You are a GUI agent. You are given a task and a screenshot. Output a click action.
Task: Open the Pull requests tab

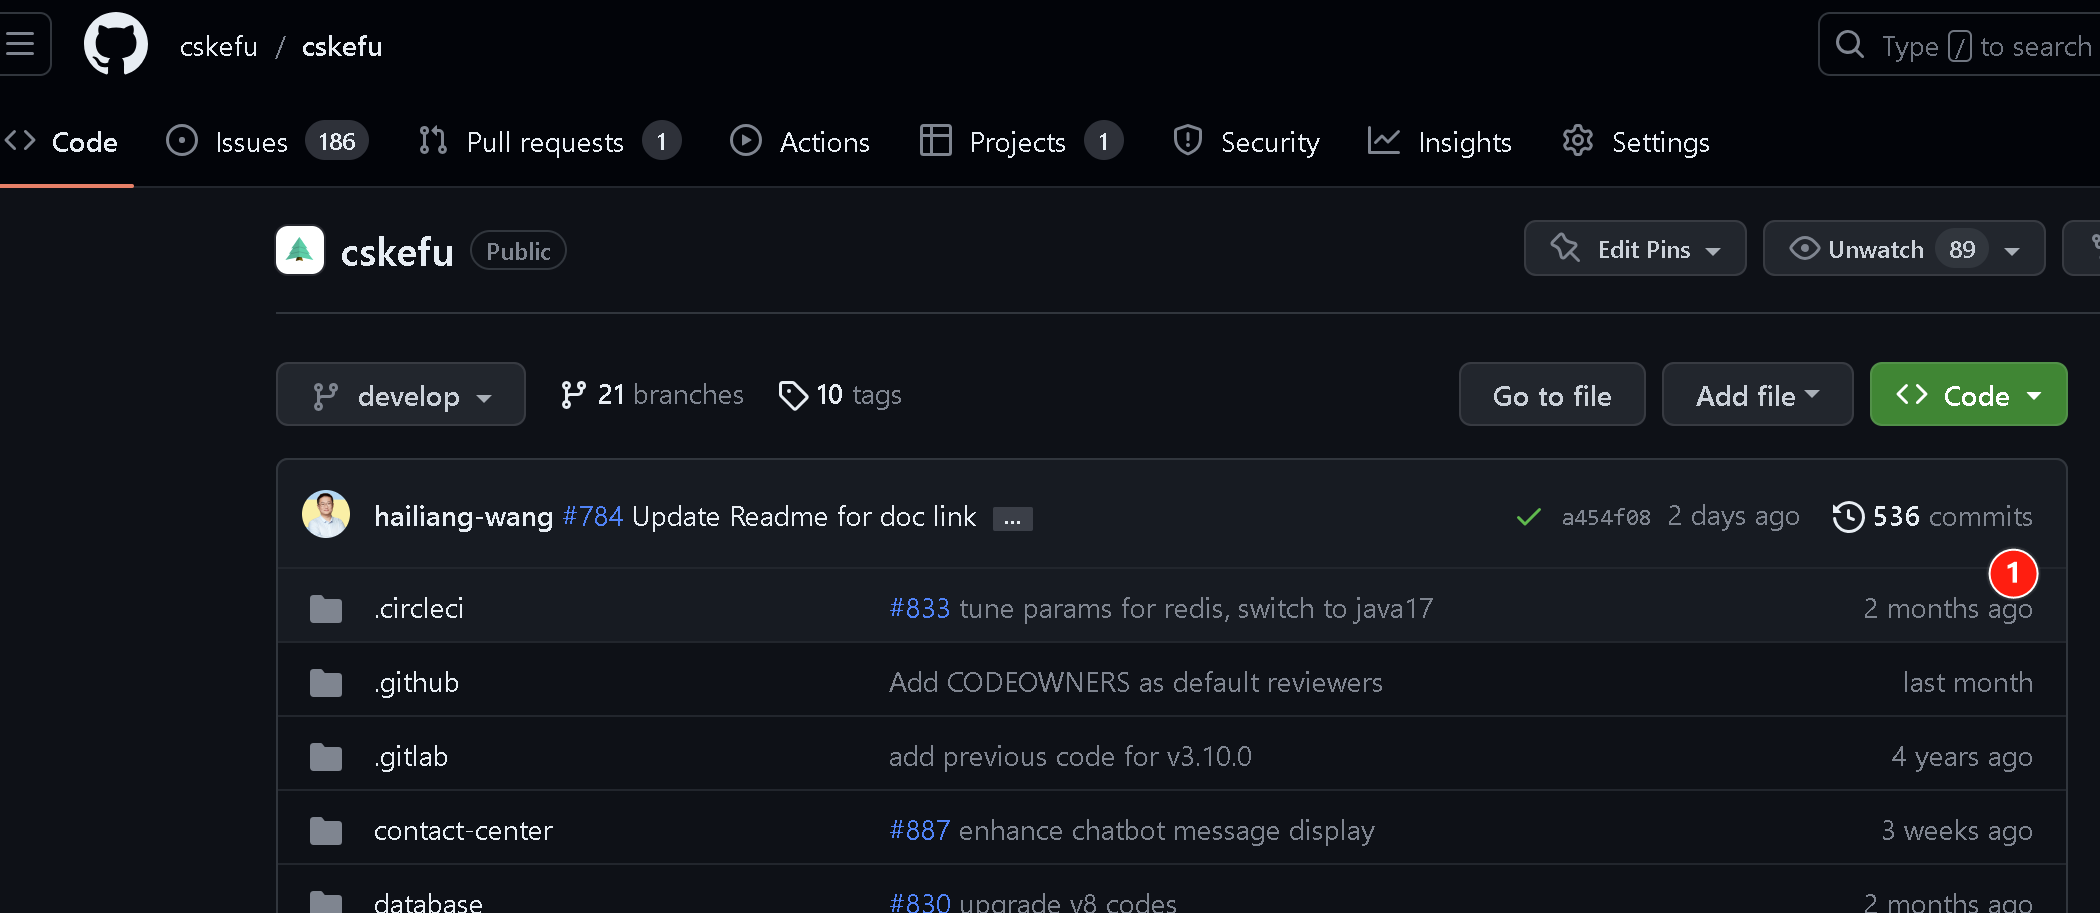tap(549, 142)
